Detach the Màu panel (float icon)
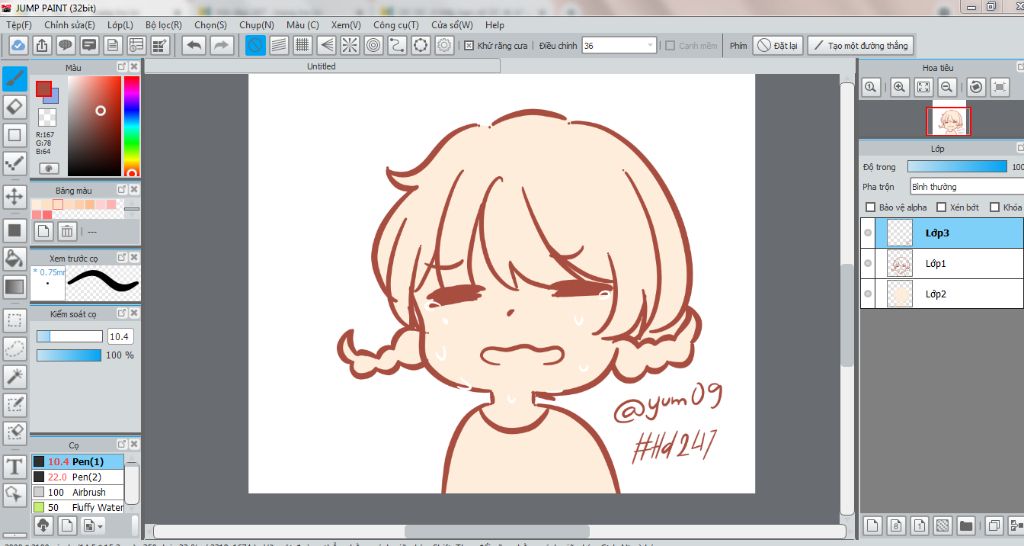 (121, 67)
